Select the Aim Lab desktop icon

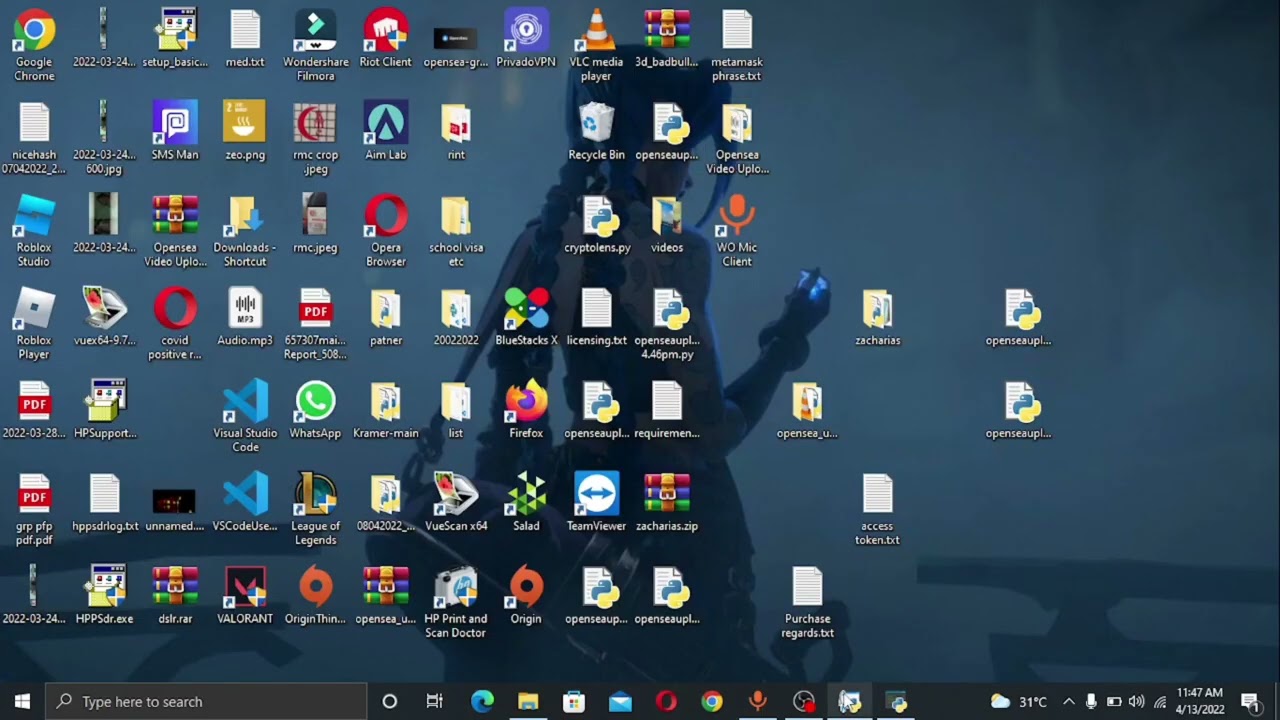pos(386,132)
